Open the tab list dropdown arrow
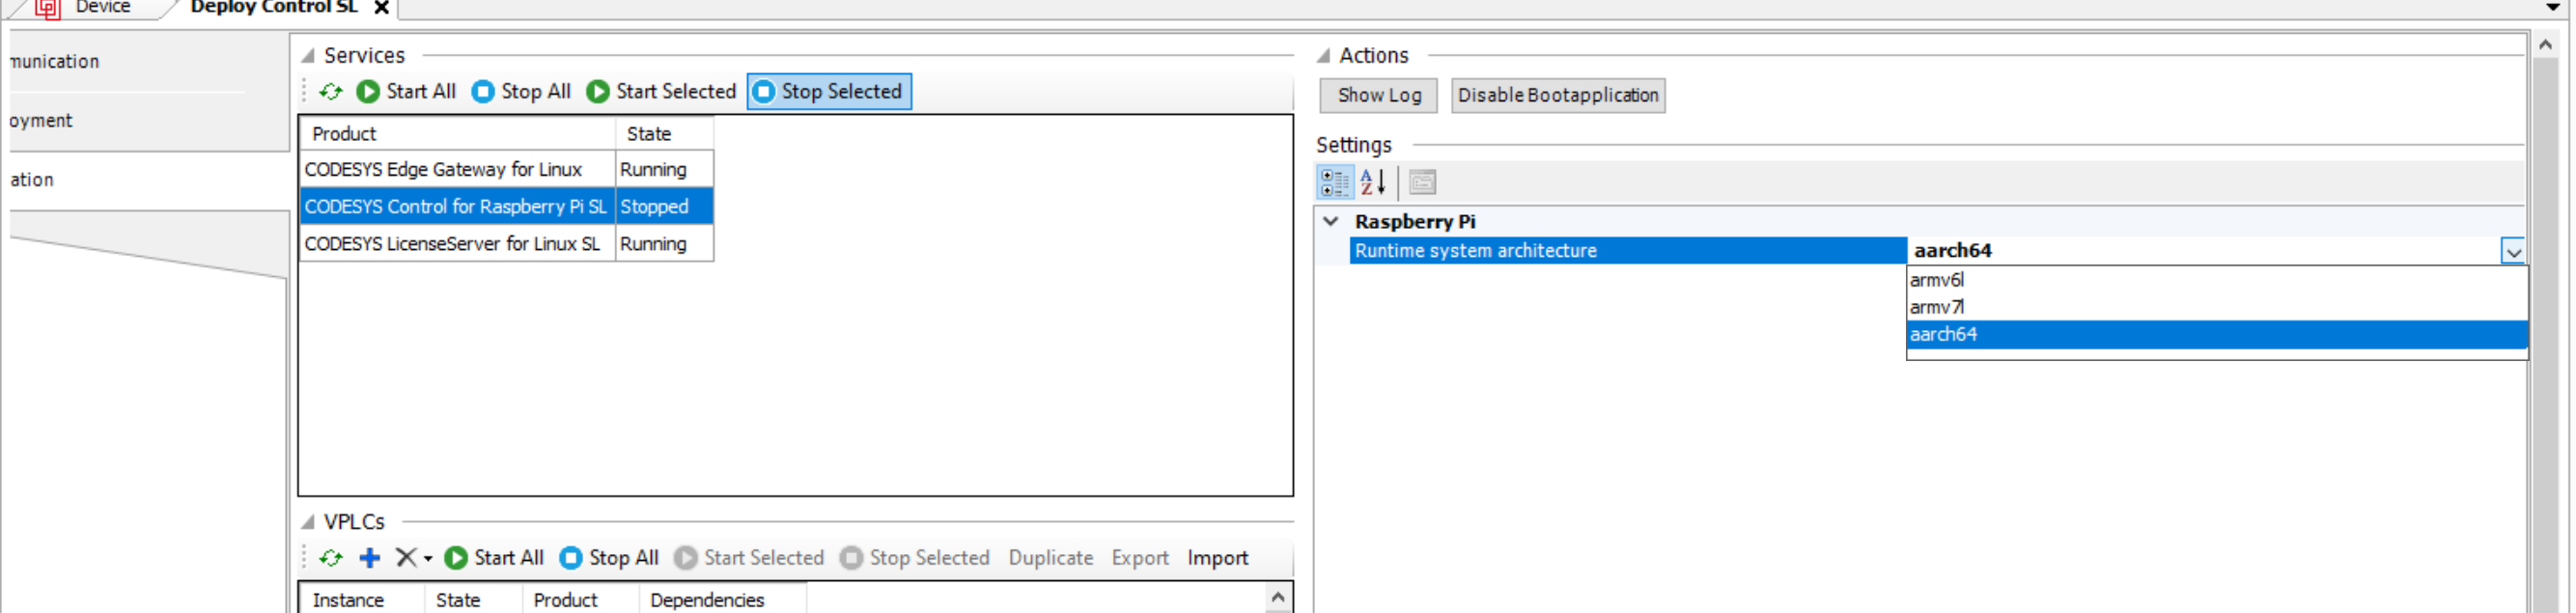The height and width of the screenshot is (613, 2576). pyautogui.click(x=2553, y=7)
